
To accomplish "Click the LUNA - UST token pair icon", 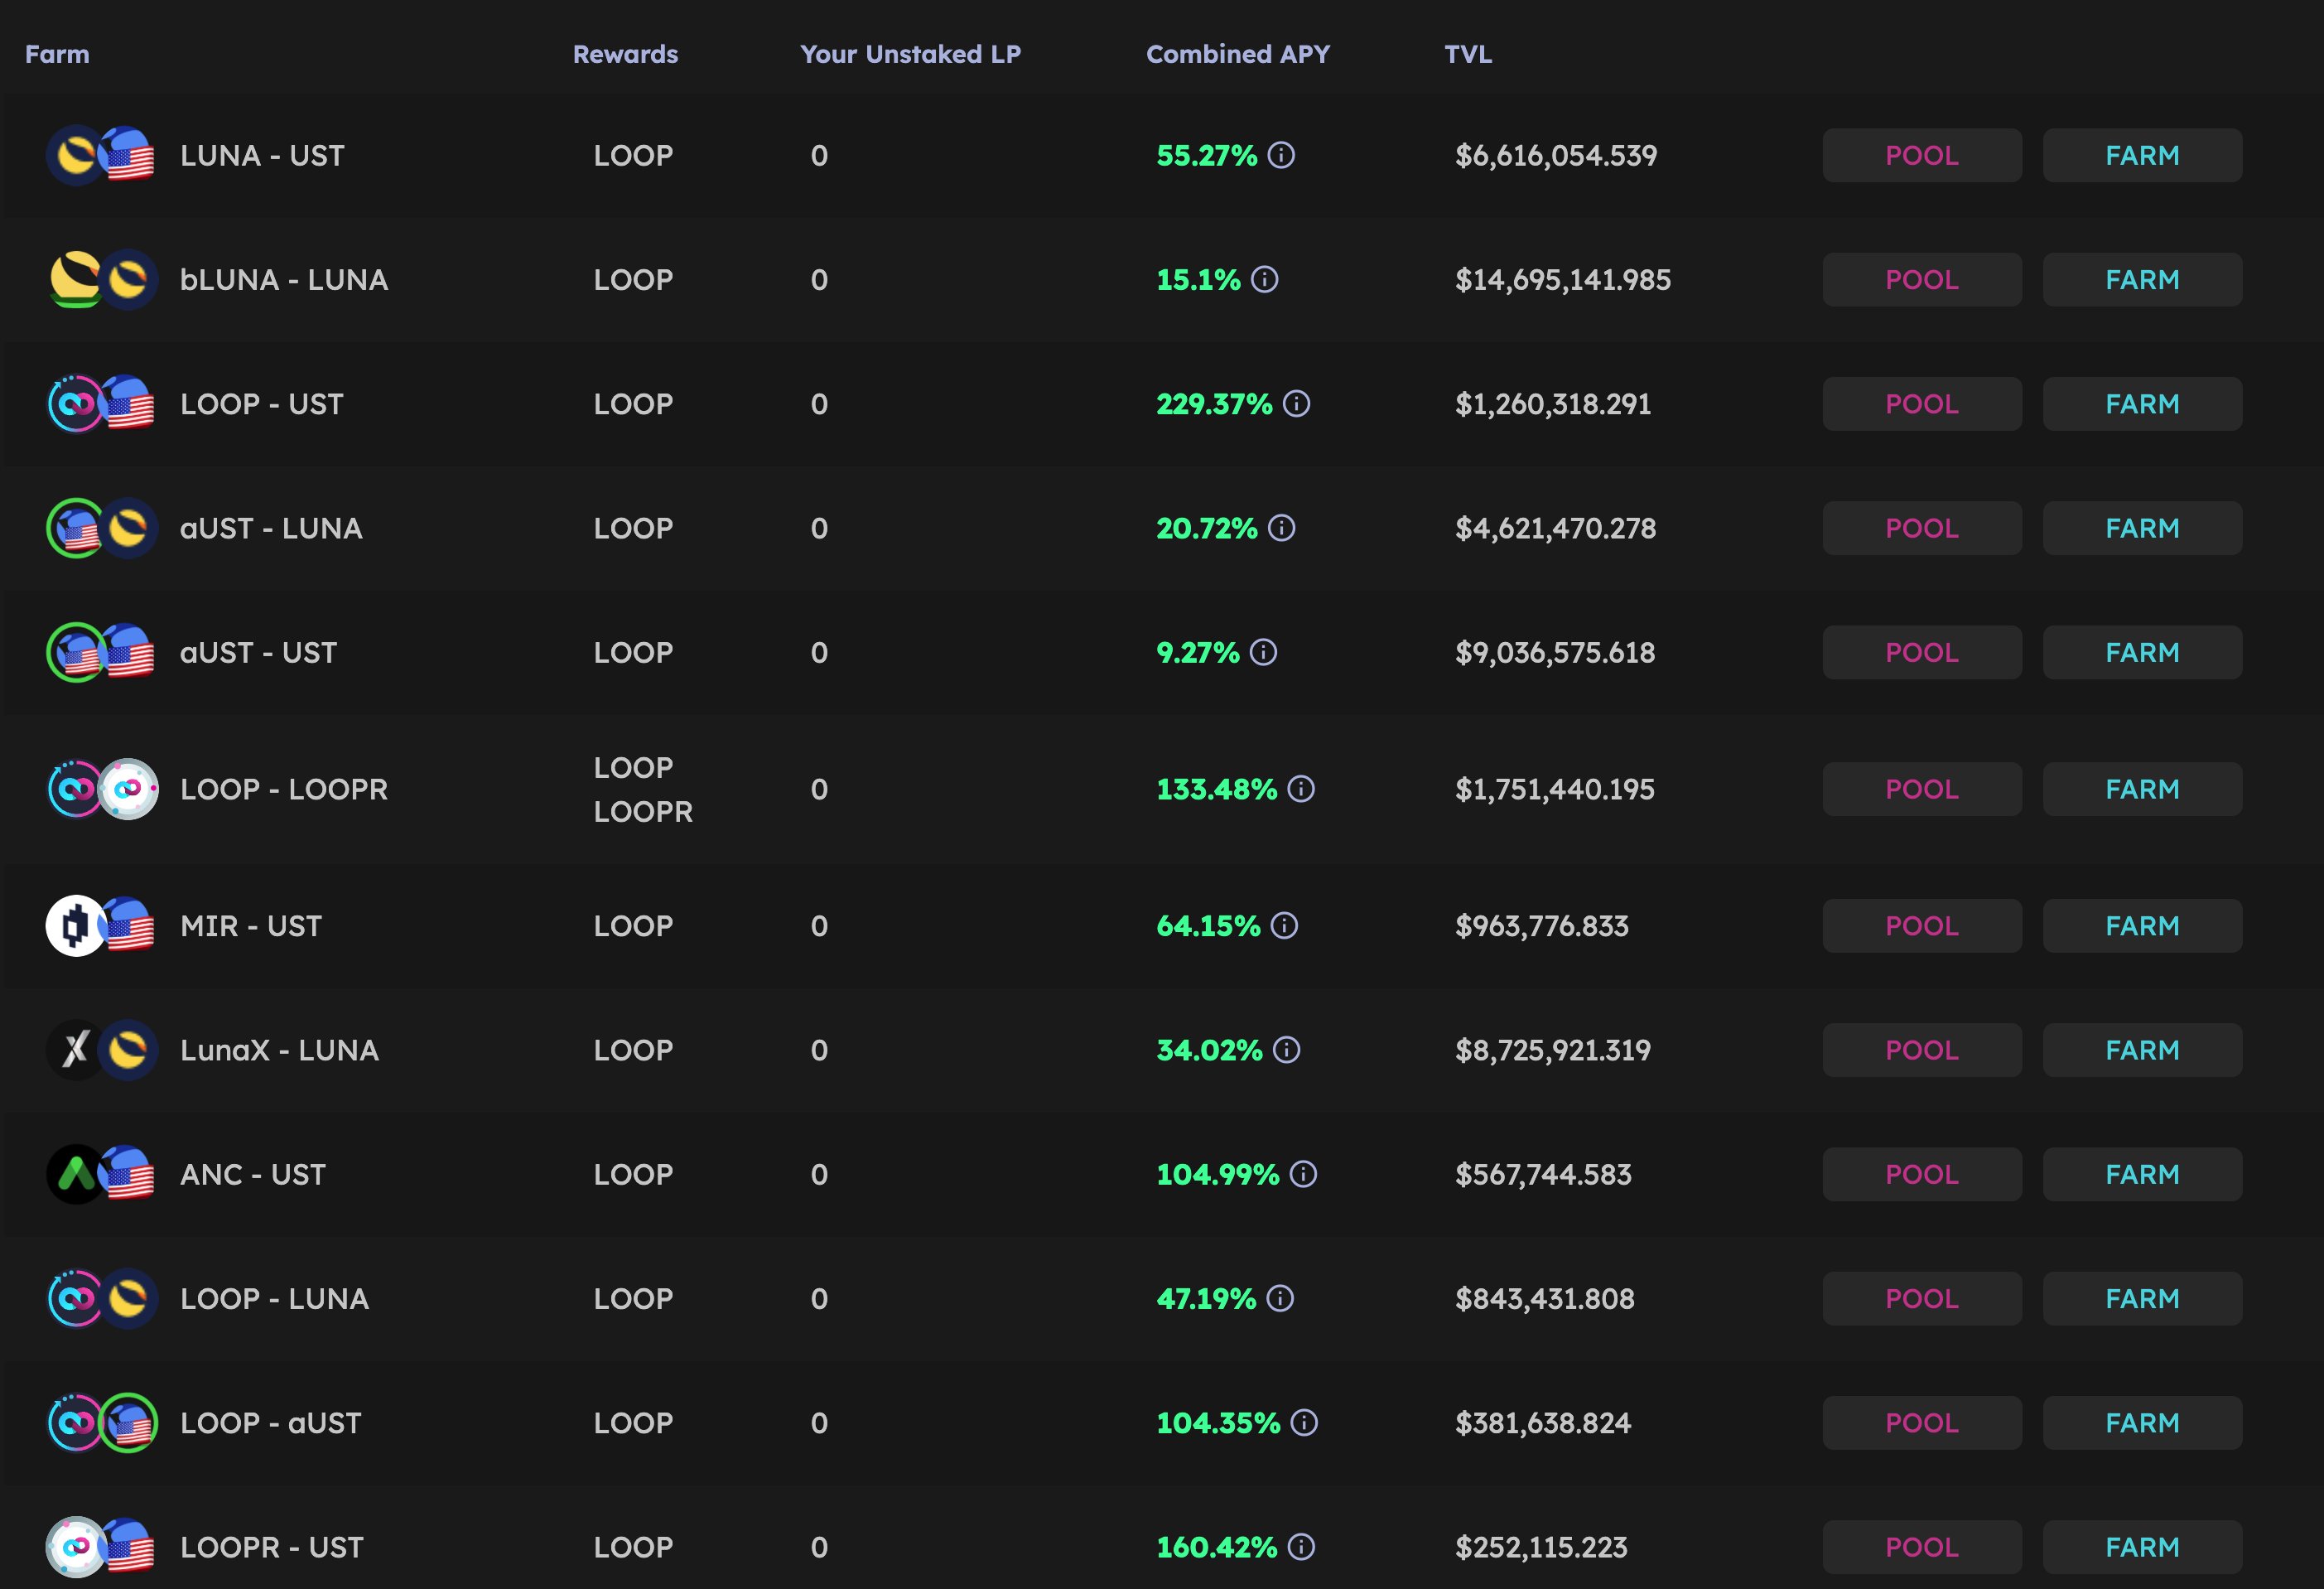I will click(101, 155).
